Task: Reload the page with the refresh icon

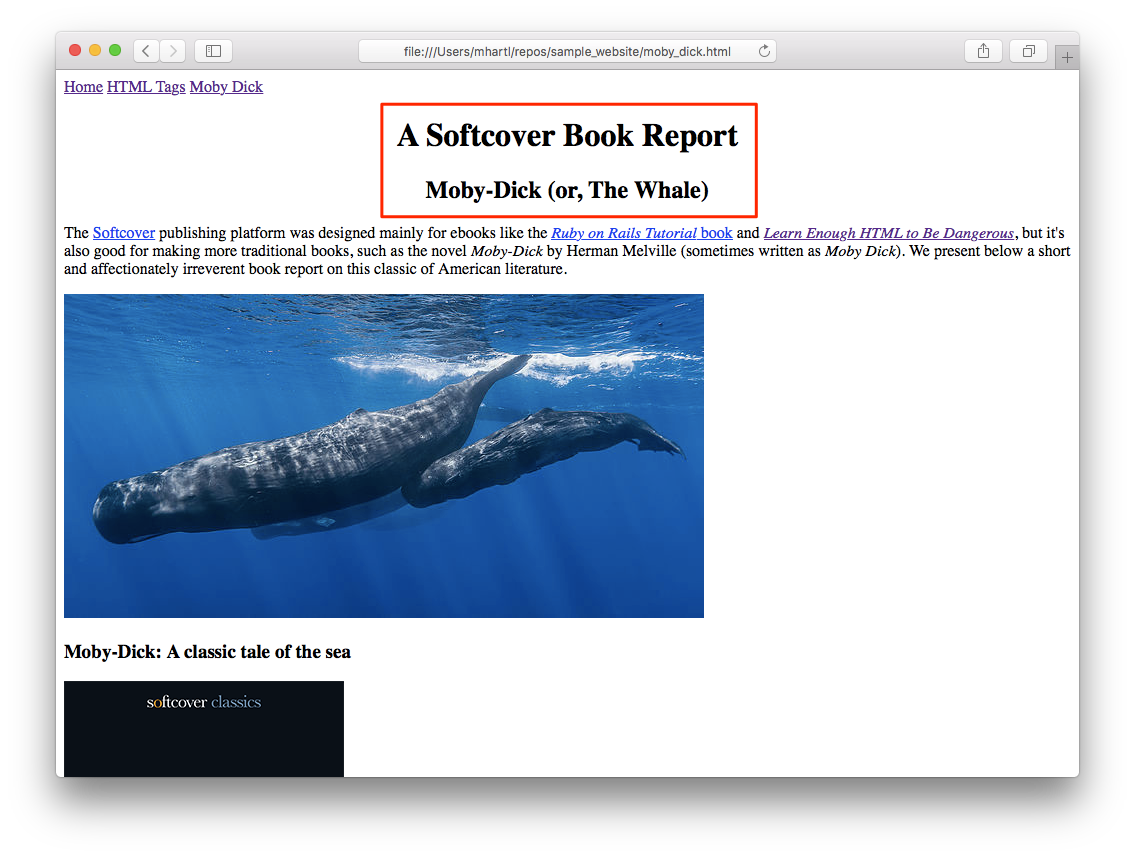Action: pos(764,51)
